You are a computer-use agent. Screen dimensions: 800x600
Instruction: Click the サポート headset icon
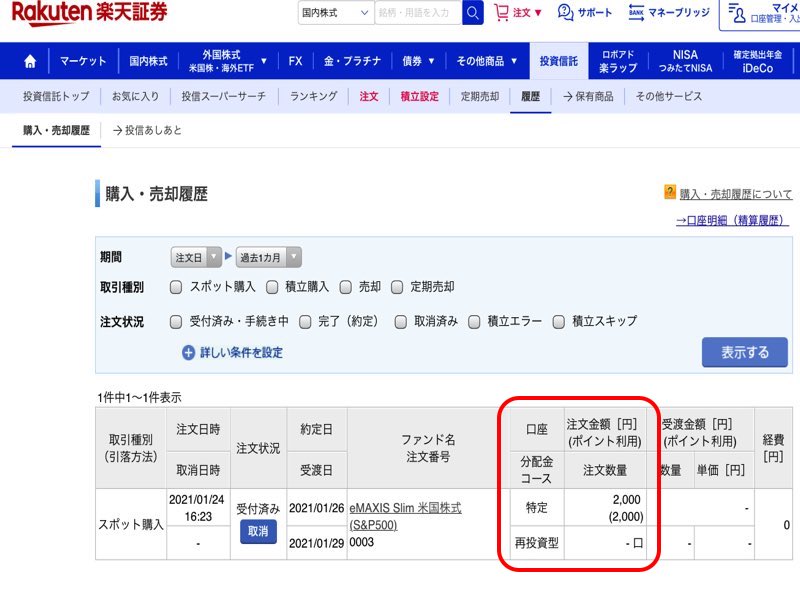coord(566,13)
